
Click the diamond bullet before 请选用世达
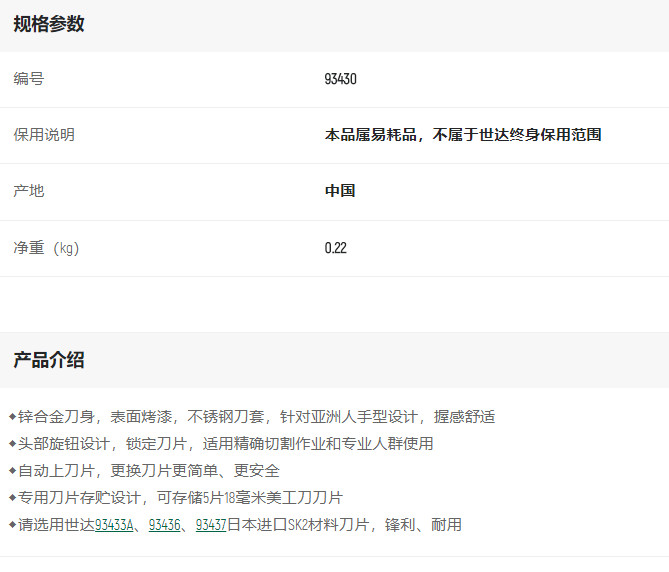12,524
